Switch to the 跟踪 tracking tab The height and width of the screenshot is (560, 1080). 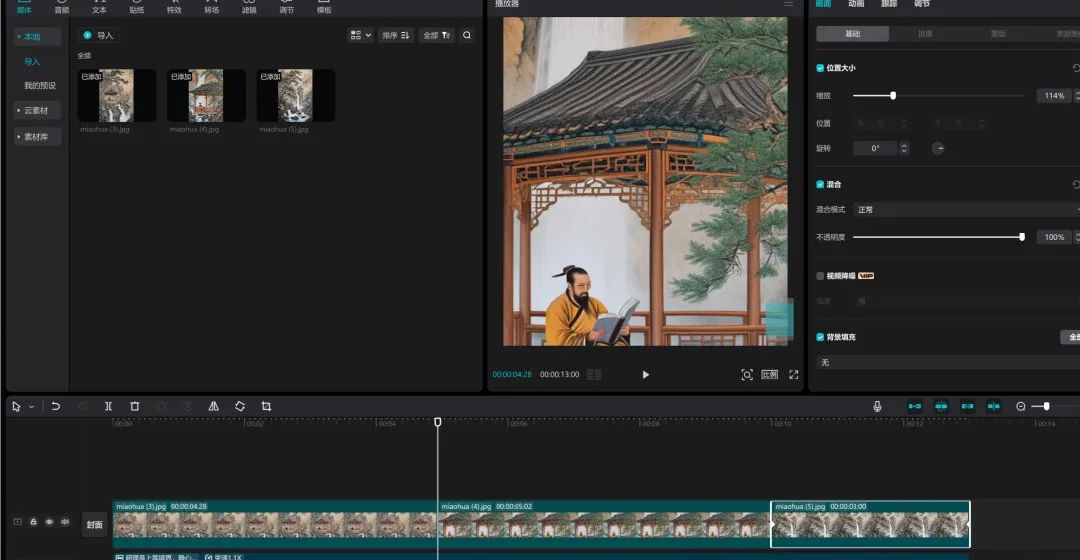tap(889, 4)
